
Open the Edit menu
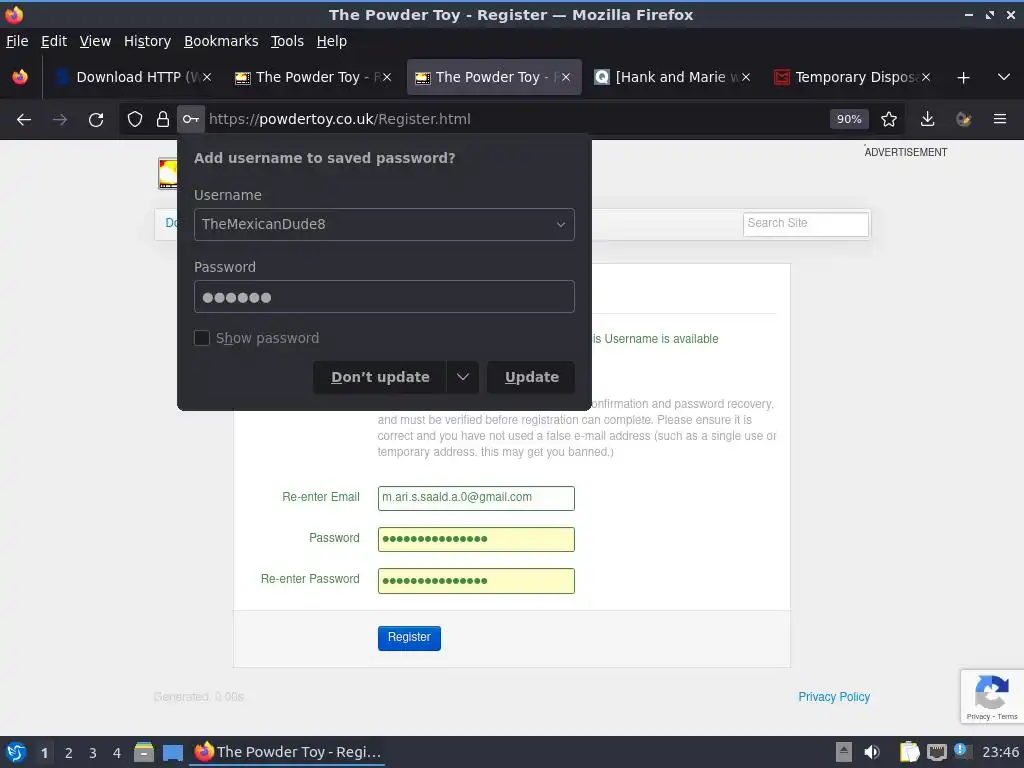54,41
